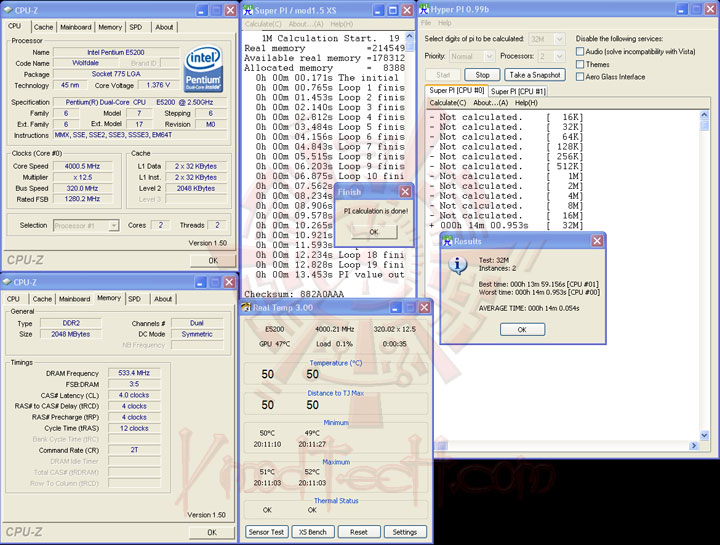Open the Priority dropdown
The width and height of the screenshot is (720, 545).
pos(489,56)
